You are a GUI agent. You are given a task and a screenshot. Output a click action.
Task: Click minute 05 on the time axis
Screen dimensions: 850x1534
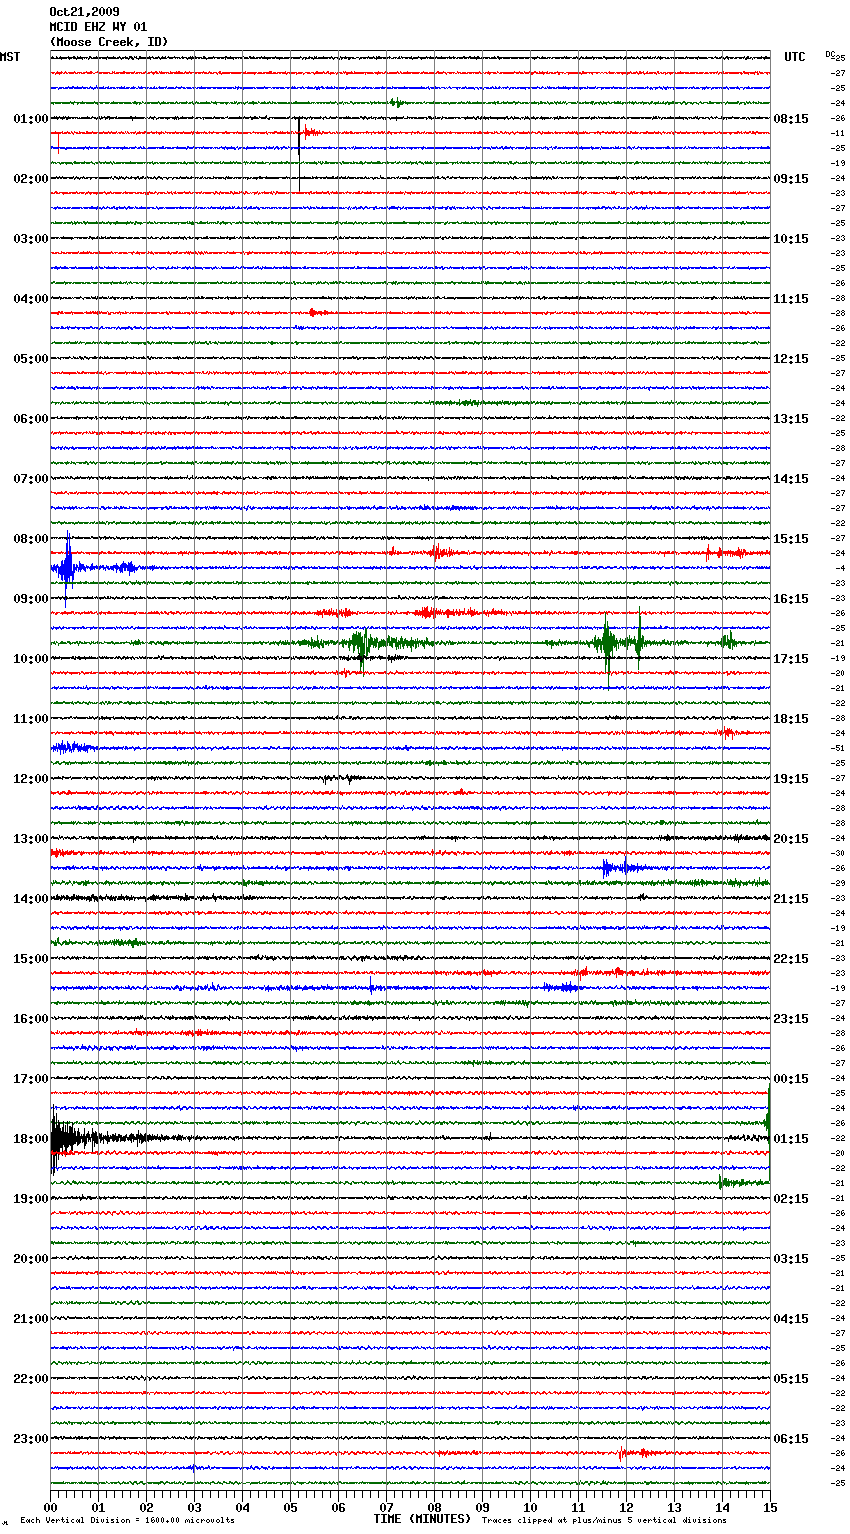tap(291, 1507)
